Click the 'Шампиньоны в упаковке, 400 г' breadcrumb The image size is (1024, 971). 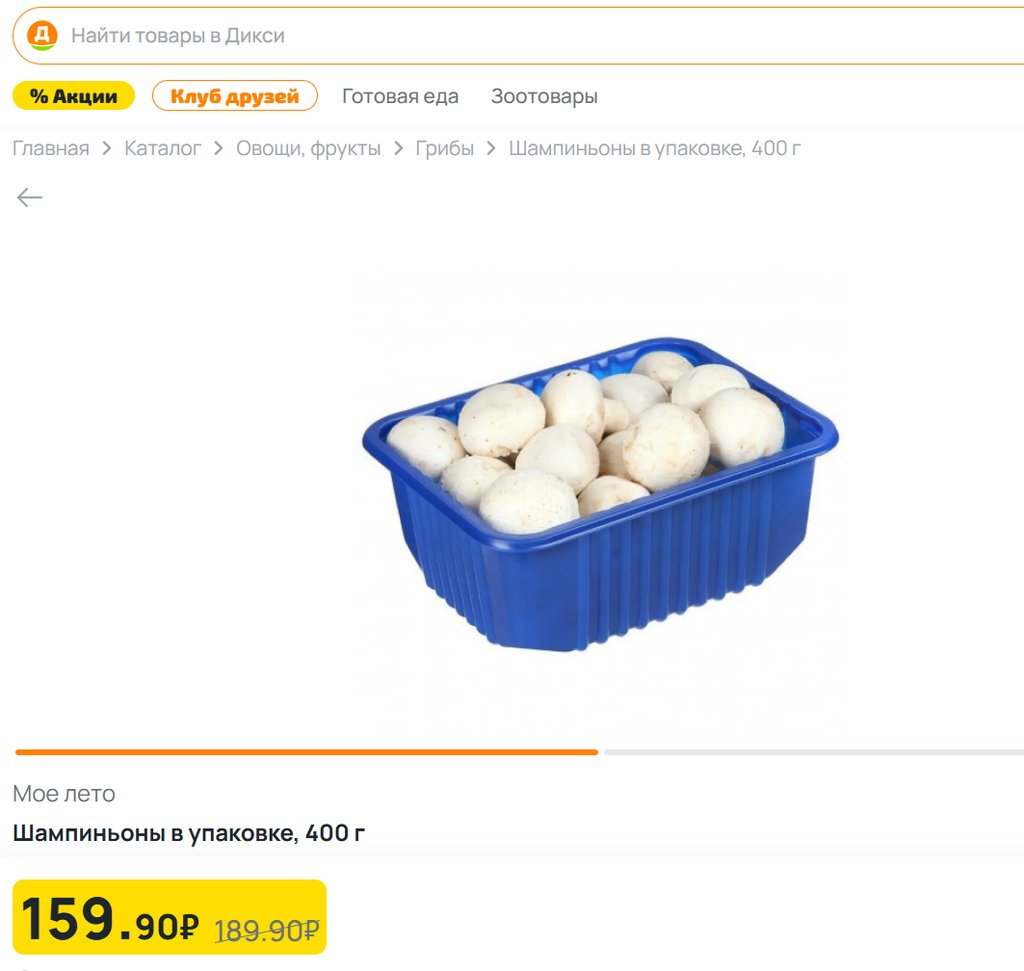point(655,149)
